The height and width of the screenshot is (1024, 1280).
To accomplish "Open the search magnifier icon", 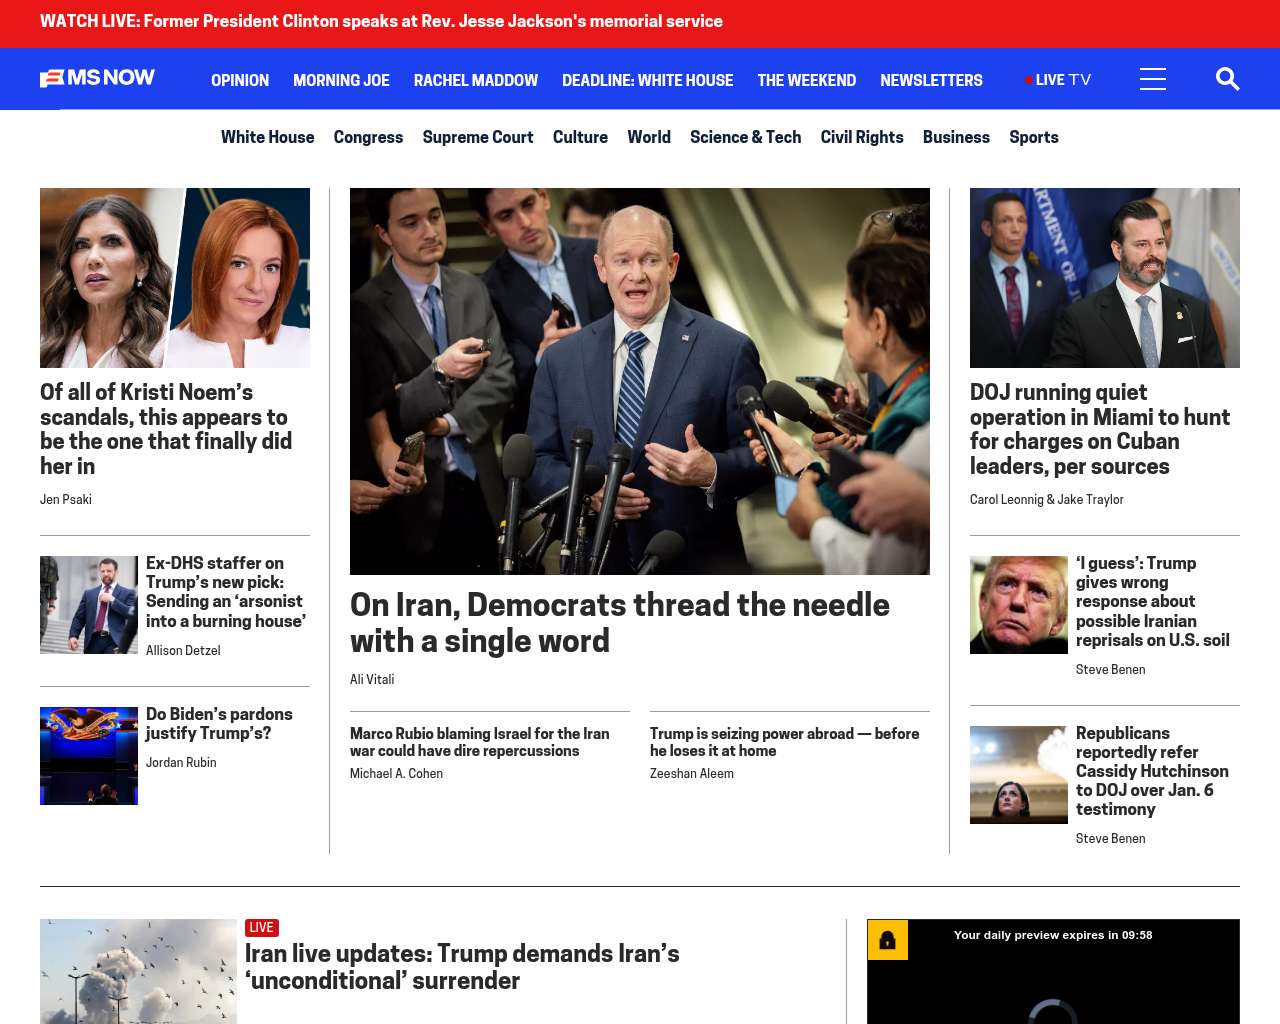I will tap(1227, 79).
